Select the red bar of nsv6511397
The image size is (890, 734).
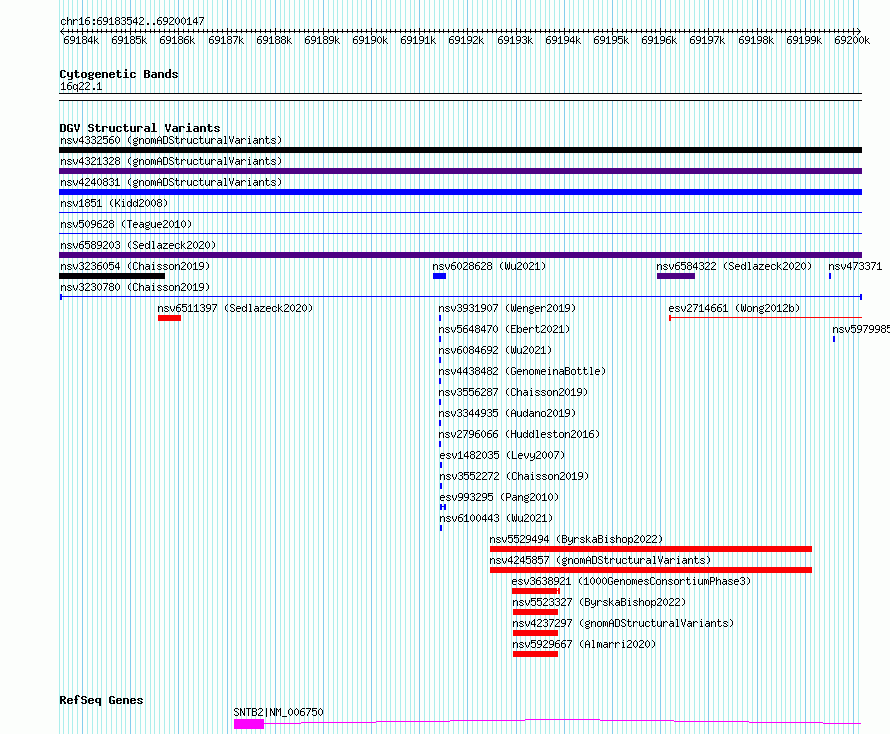(169, 318)
